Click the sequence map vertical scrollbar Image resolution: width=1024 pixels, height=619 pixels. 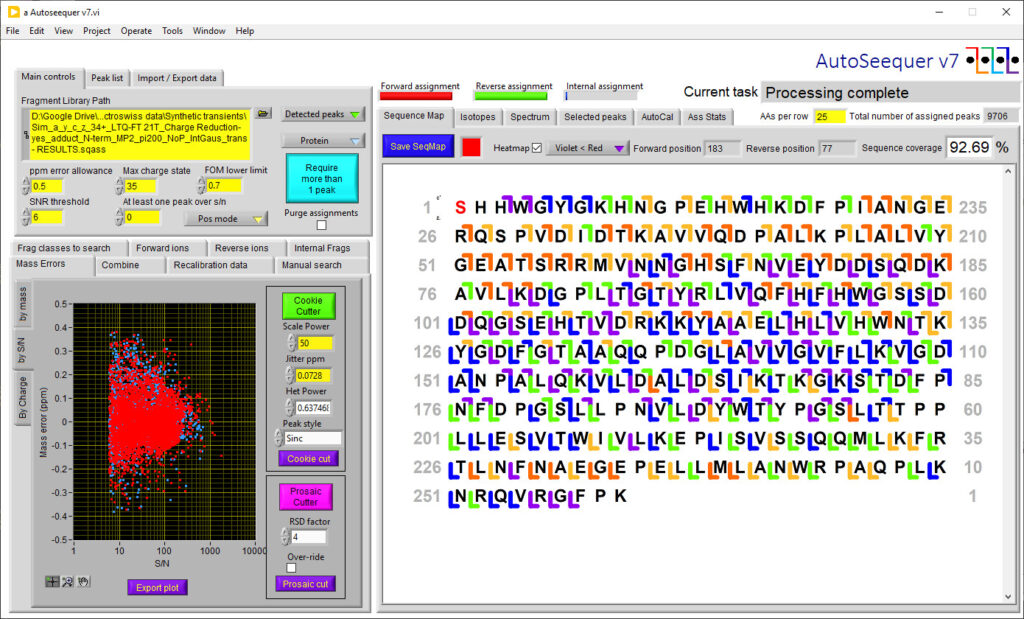click(x=1008, y=384)
